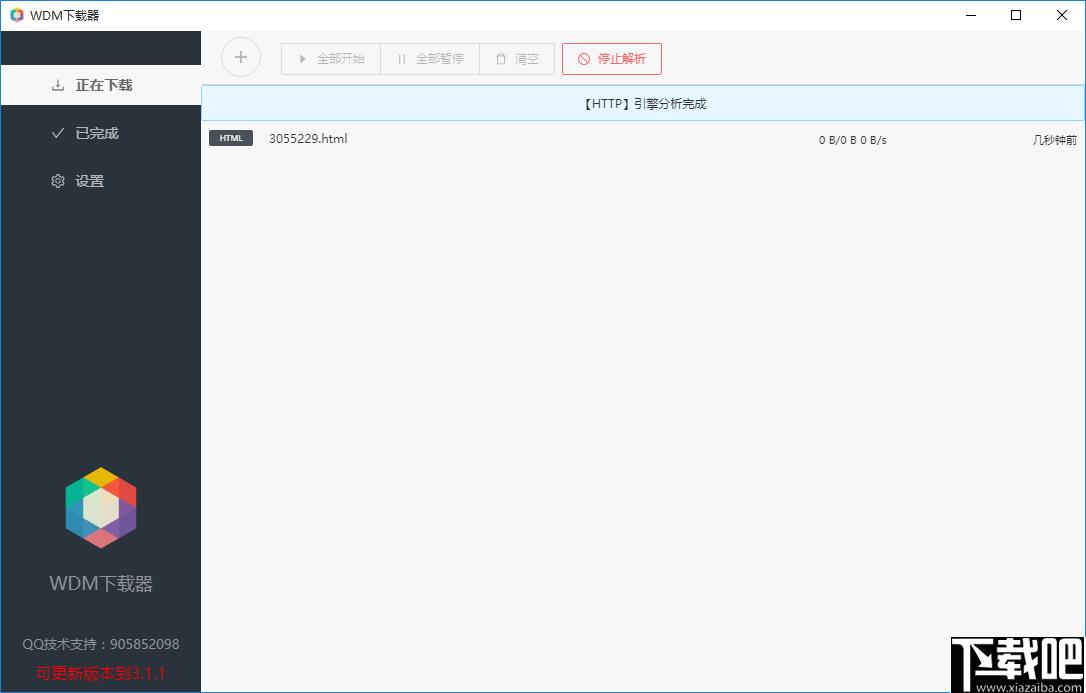
Task: Click the HTML file type badge
Action: pyautogui.click(x=231, y=138)
